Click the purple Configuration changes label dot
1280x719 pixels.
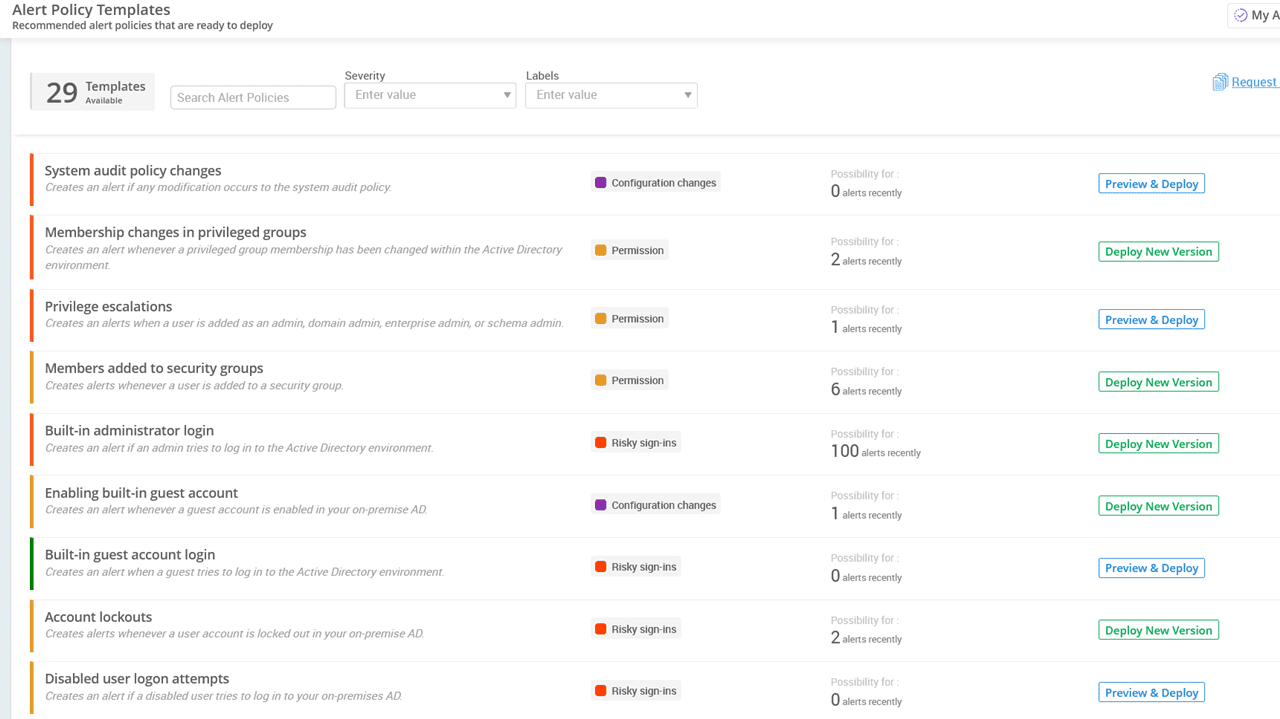(x=600, y=182)
